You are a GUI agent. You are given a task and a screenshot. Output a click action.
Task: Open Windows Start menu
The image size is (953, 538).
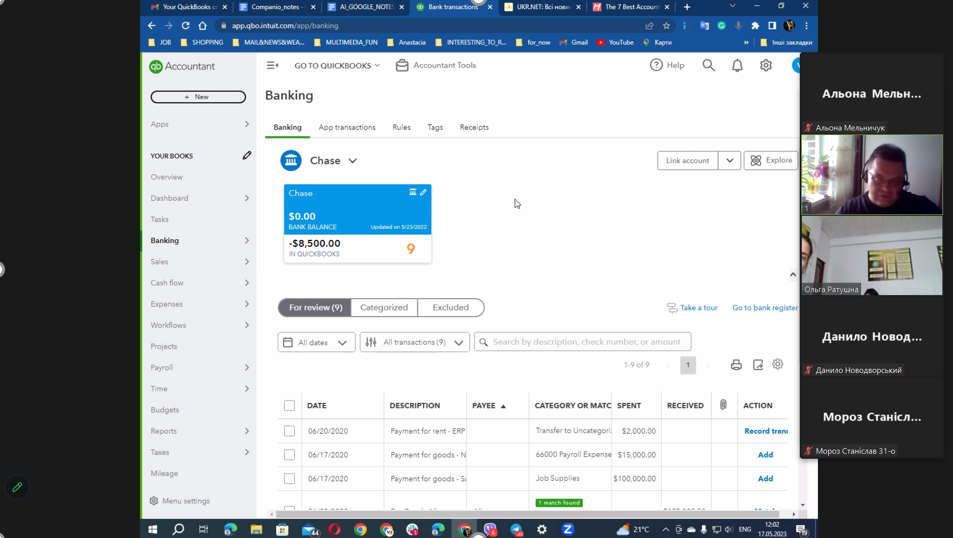point(153,529)
